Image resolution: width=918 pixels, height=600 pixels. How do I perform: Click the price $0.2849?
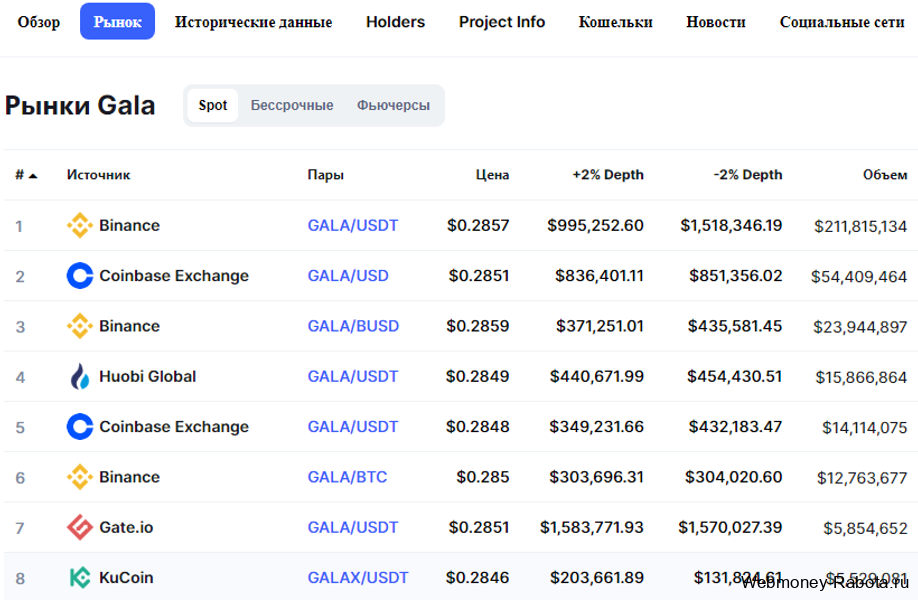point(478,376)
